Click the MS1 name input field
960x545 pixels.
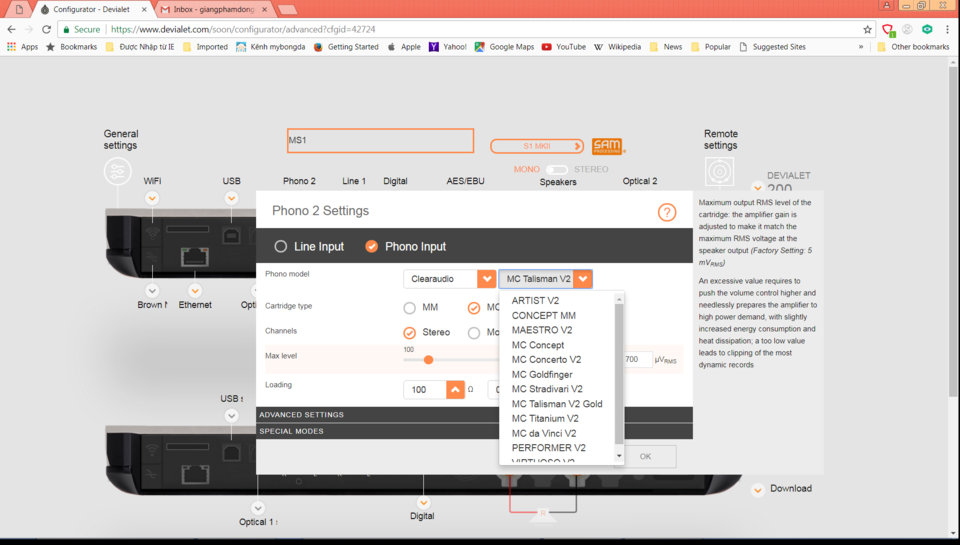coord(380,140)
